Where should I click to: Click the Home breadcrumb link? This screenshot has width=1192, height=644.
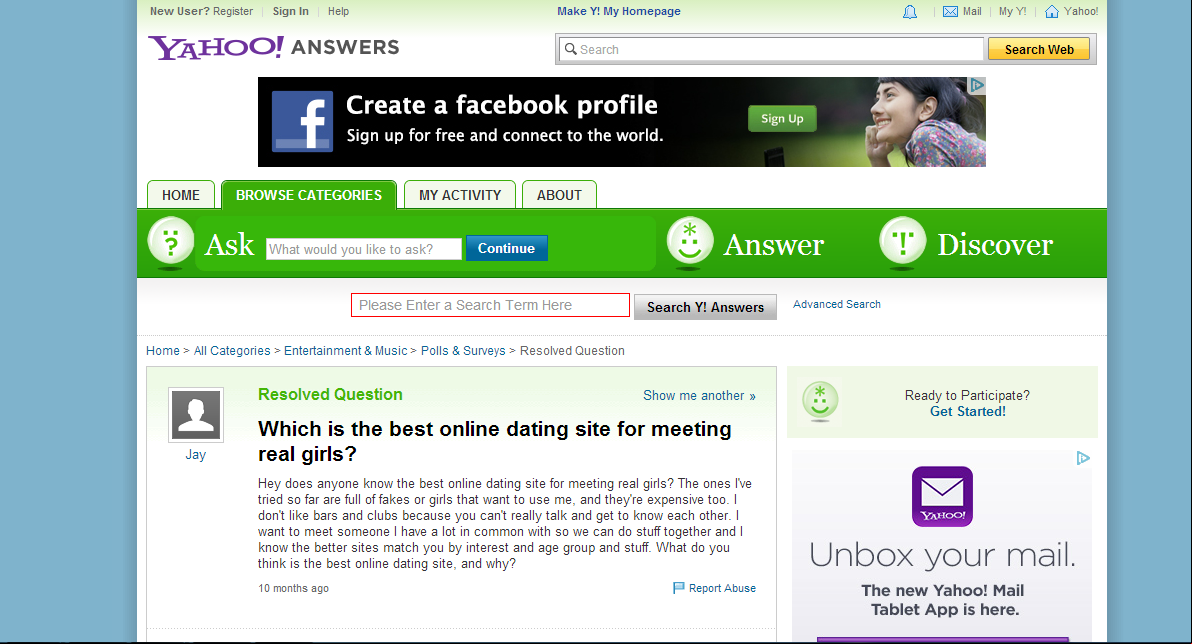tap(163, 351)
